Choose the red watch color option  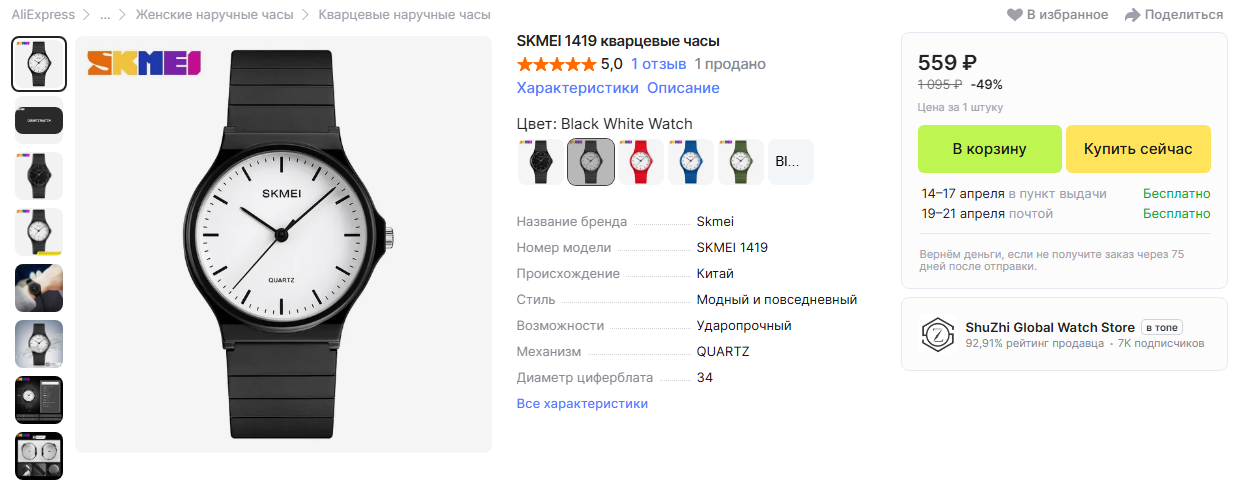[641, 162]
